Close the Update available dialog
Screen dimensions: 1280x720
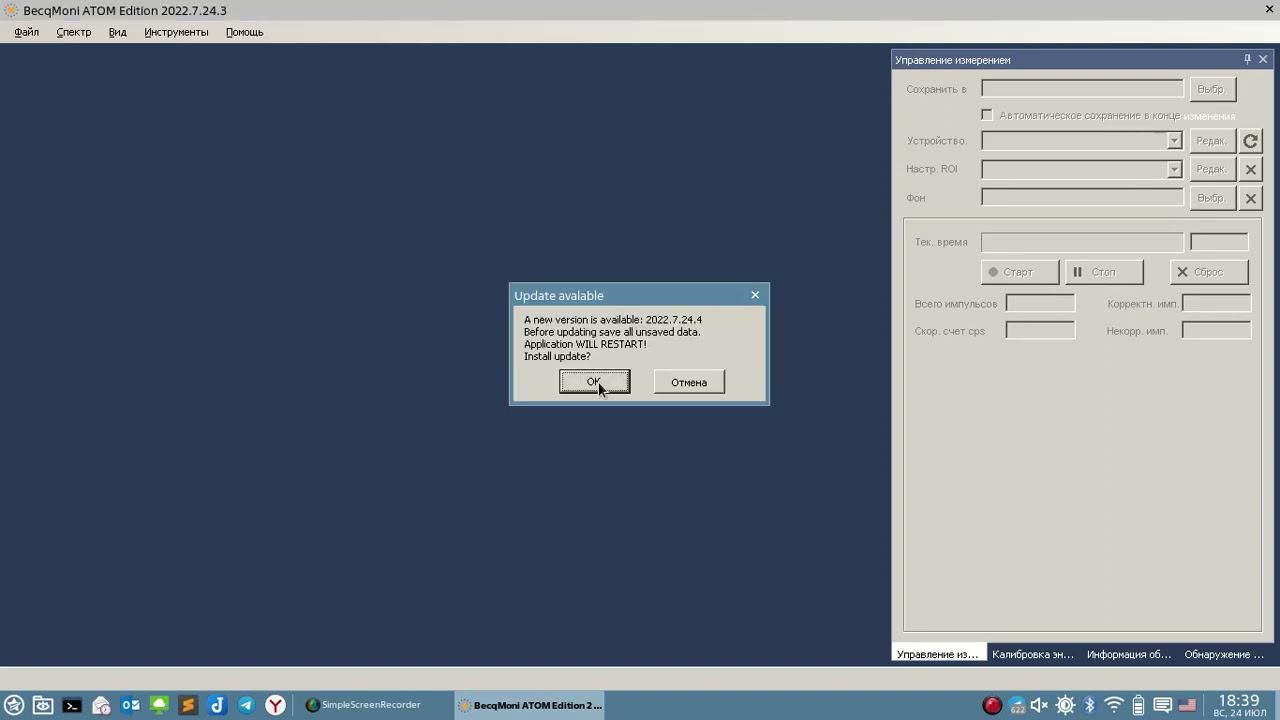point(755,295)
